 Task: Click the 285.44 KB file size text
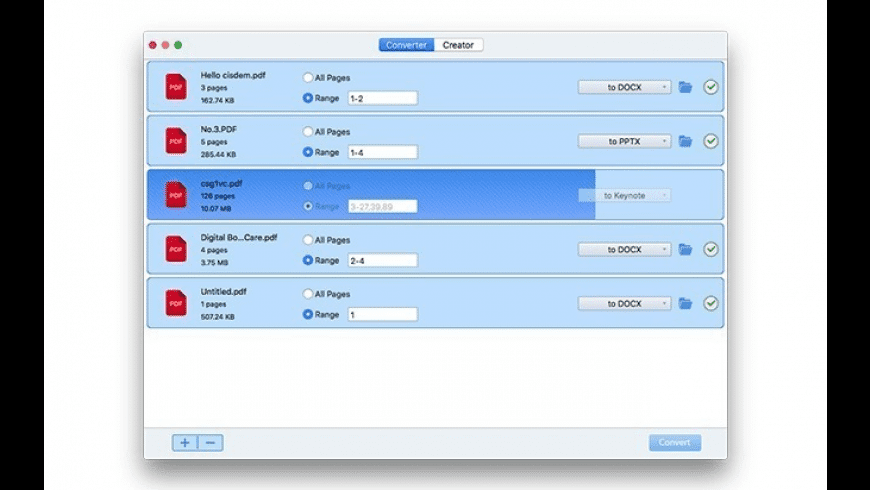pyautogui.click(x=218, y=154)
